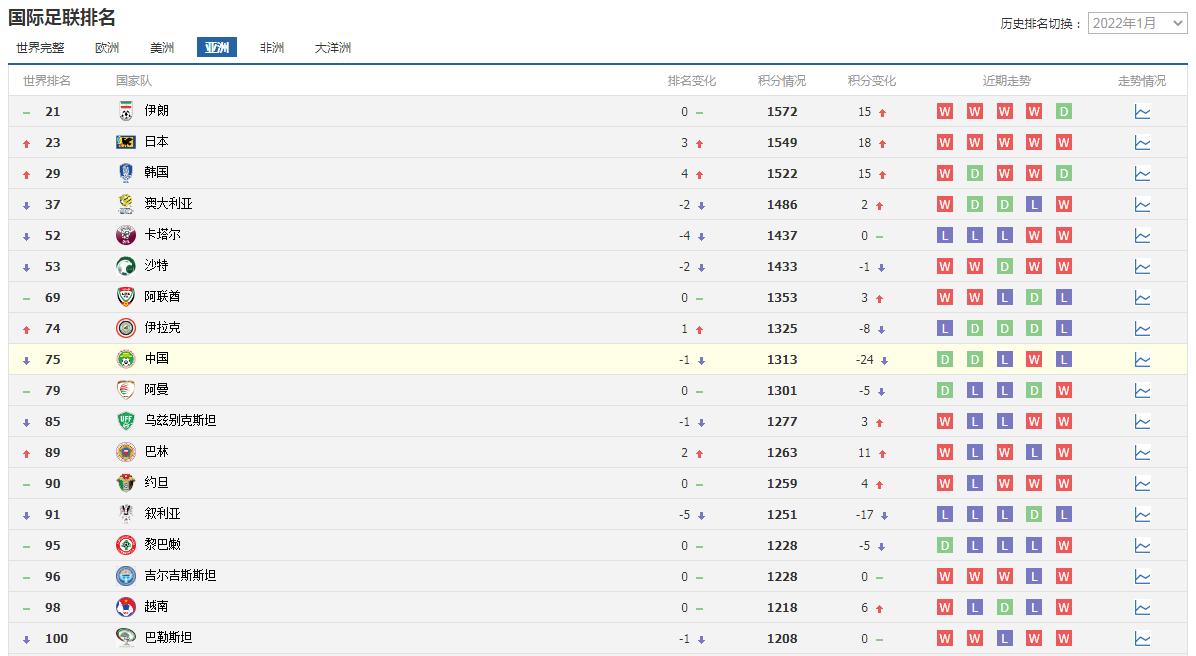Open the 沙特 team link

click(x=156, y=265)
